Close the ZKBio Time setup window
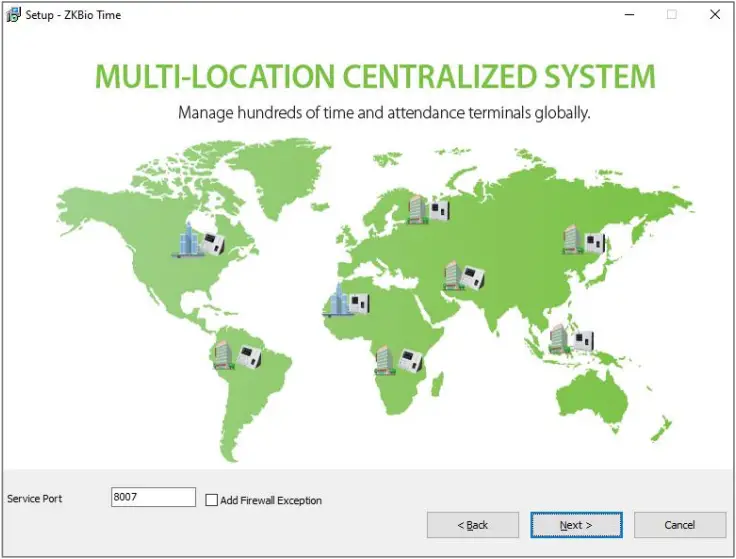736x559 pixels. click(714, 15)
